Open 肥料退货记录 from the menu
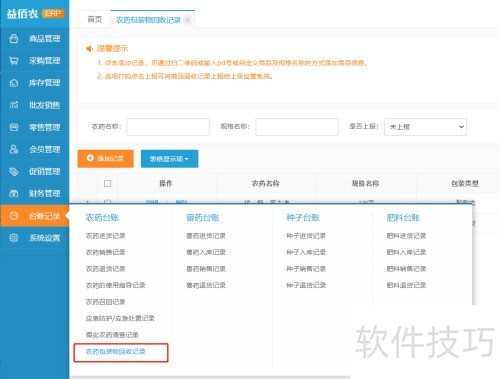This screenshot has height=379, width=500. (406, 285)
